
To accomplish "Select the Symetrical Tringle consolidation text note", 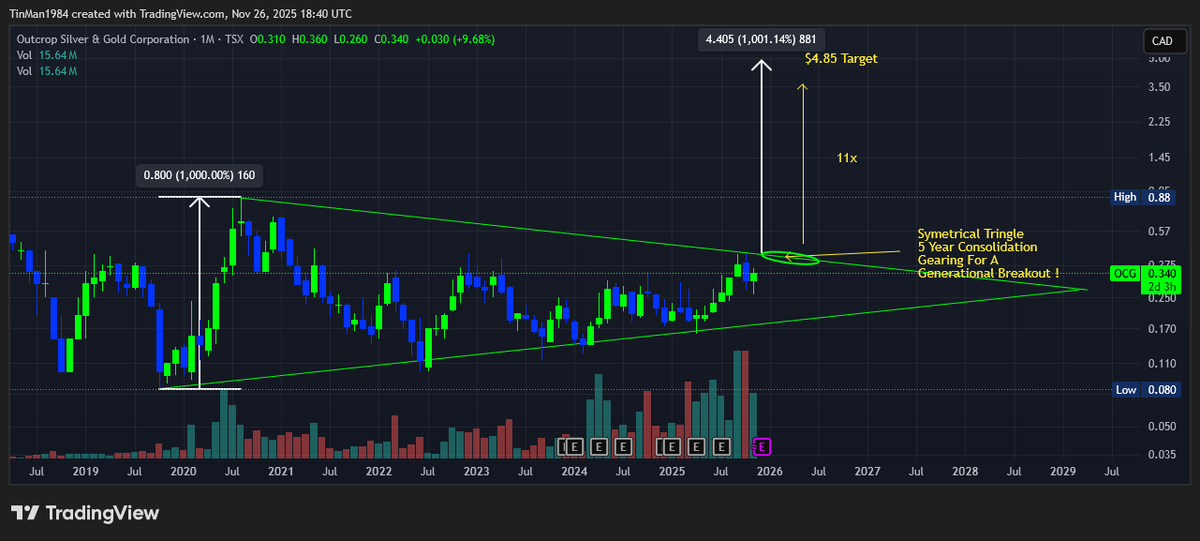I will click(988, 253).
